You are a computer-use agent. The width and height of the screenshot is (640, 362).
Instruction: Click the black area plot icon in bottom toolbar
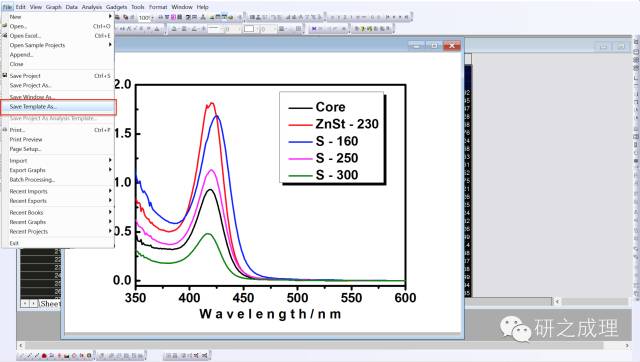[66, 356]
